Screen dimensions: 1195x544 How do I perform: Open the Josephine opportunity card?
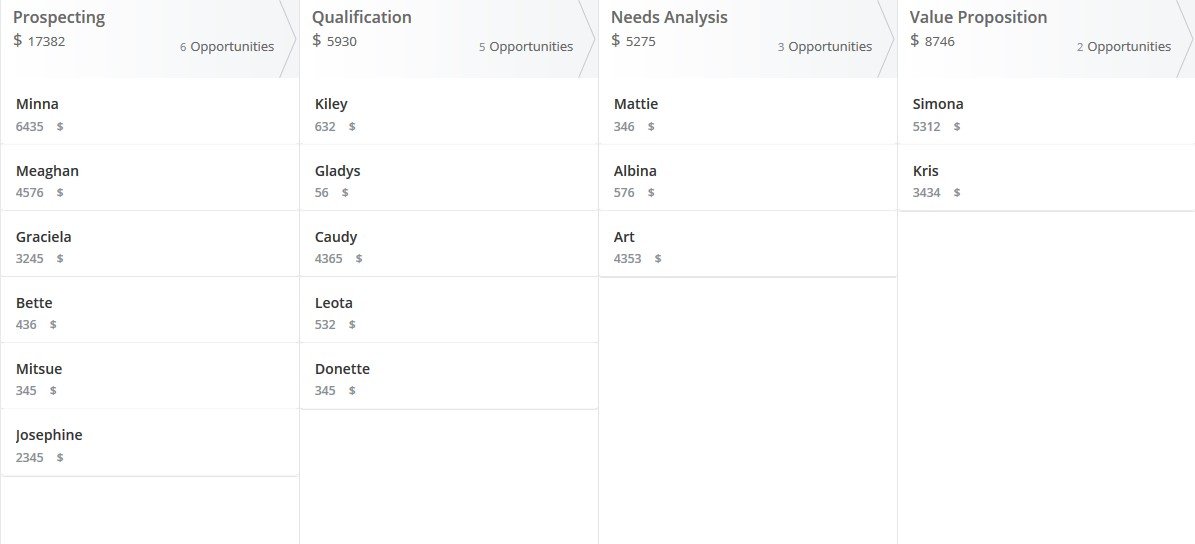click(150, 445)
